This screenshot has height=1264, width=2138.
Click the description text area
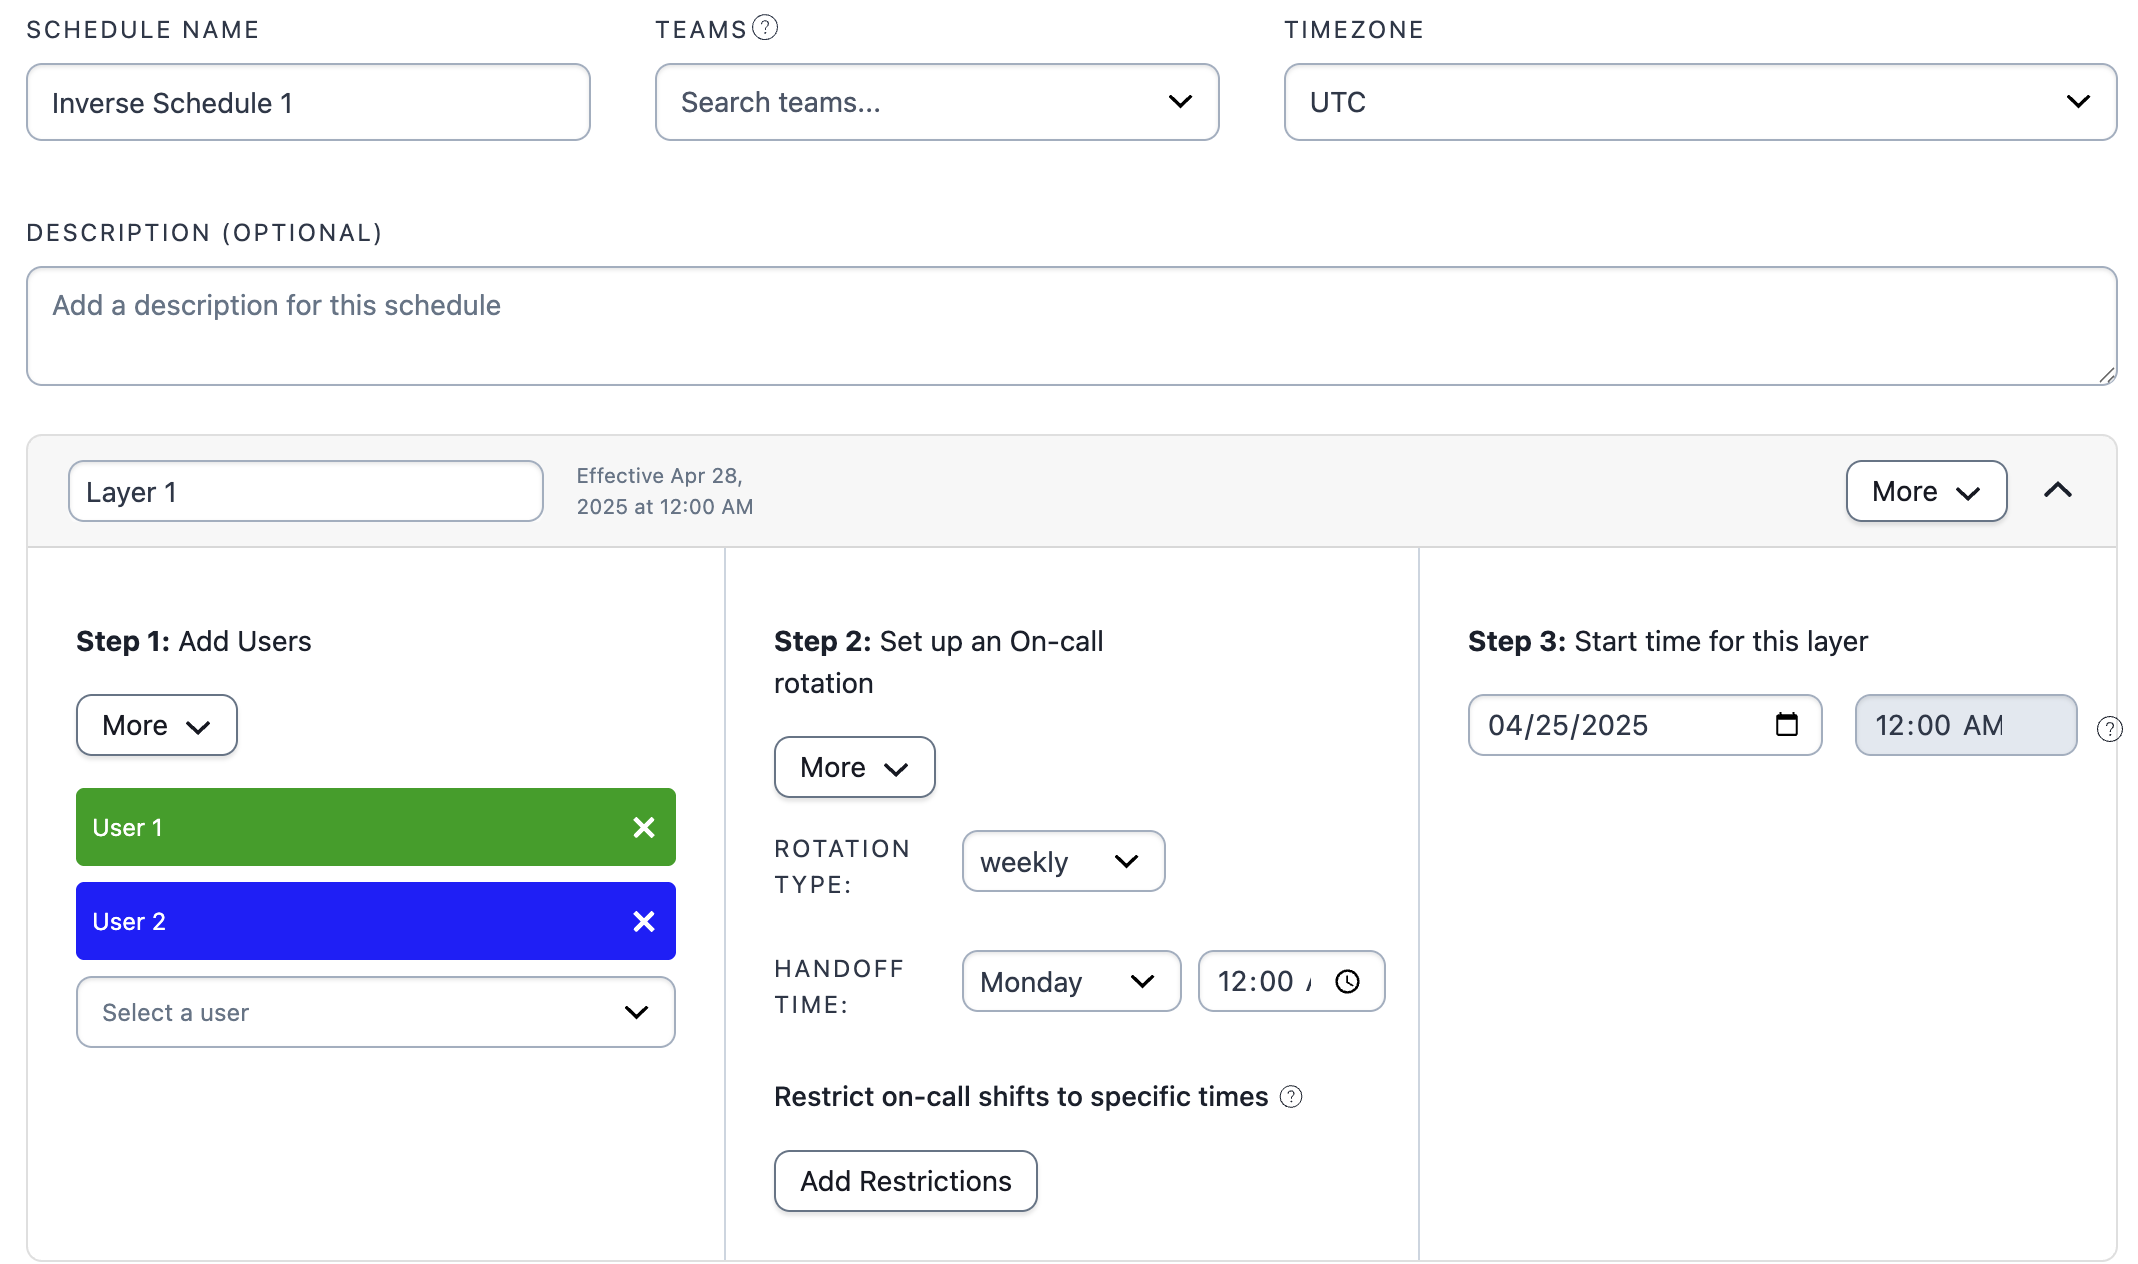point(1070,325)
